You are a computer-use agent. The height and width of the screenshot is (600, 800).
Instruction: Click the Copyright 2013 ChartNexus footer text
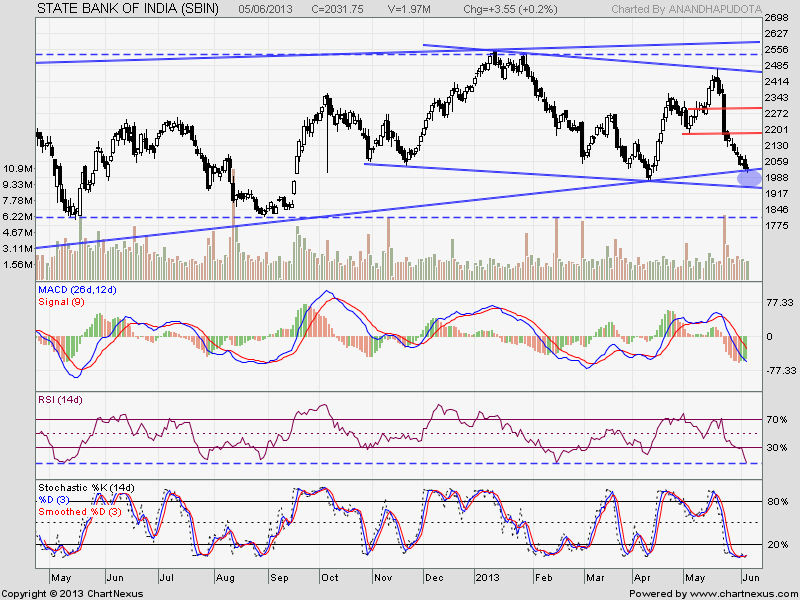pyautogui.click(x=72, y=594)
